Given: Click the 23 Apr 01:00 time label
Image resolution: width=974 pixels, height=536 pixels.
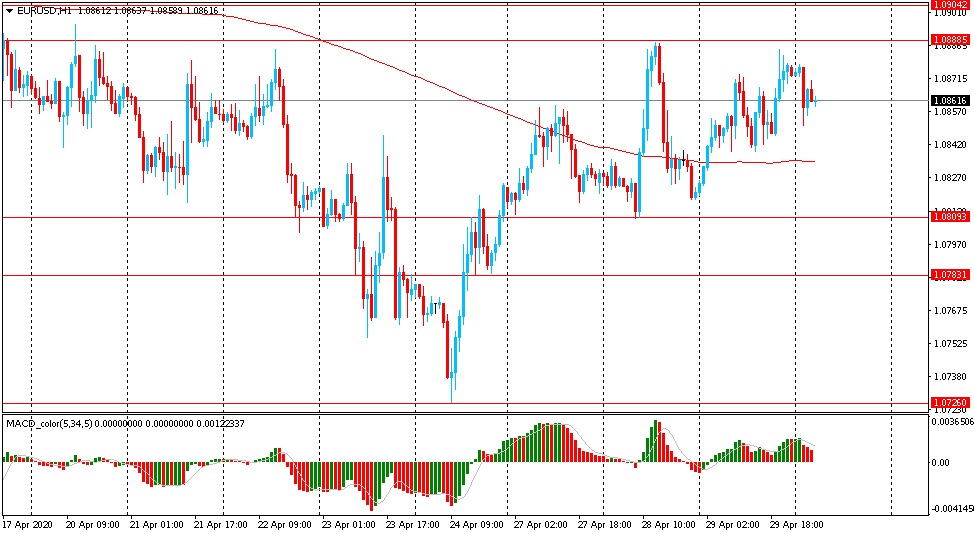Looking at the screenshot, I should click(x=348, y=525).
